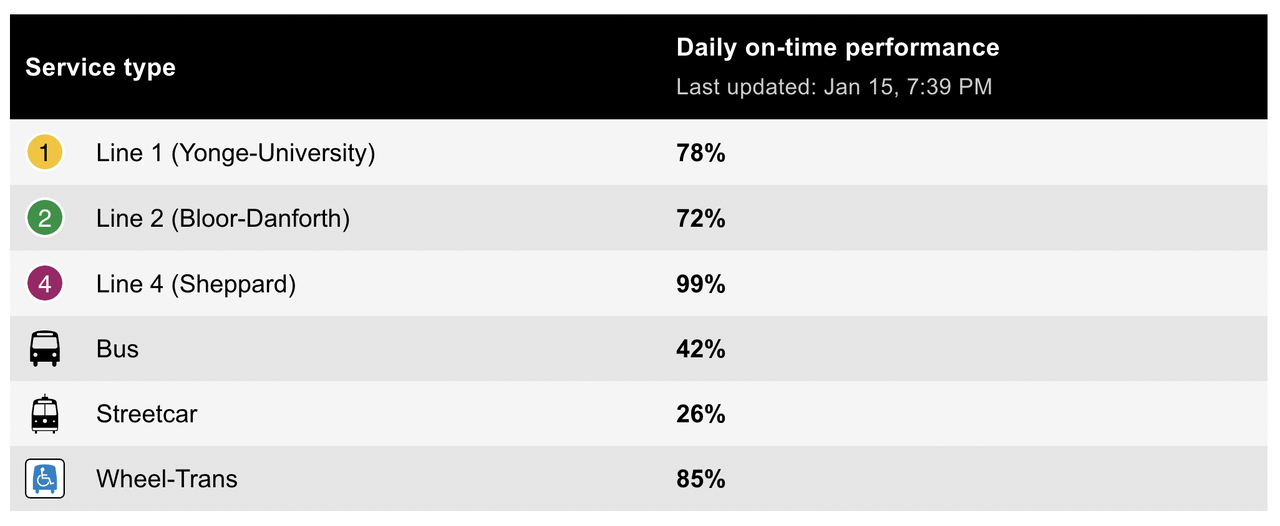Click the Daily on-time performance header

point(837,47)
